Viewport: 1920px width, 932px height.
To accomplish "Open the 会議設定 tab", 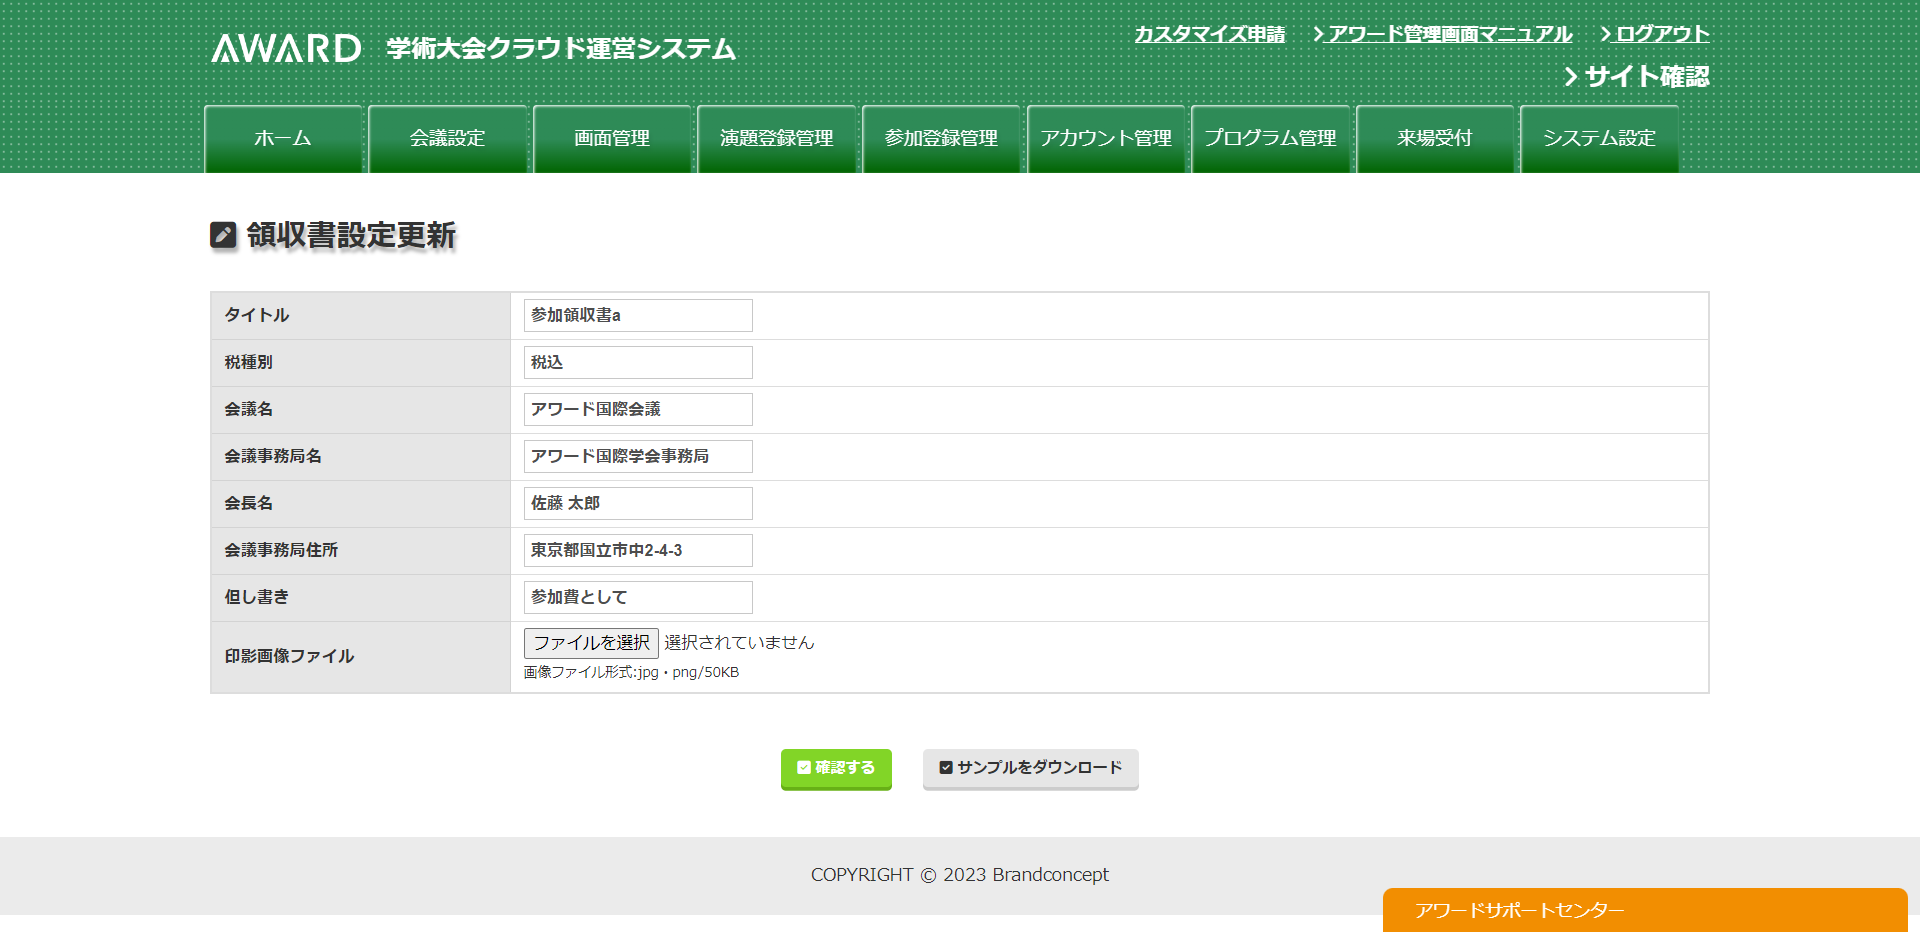I will 447,139.
